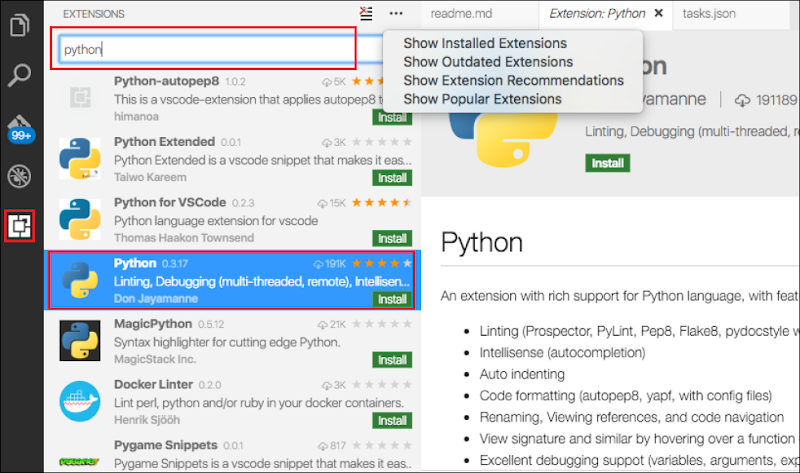Viewport: 800px width, 473px height.
Task: Select Show Extension Recommendations
Action: pyautogui.click(x=513, y=81)
